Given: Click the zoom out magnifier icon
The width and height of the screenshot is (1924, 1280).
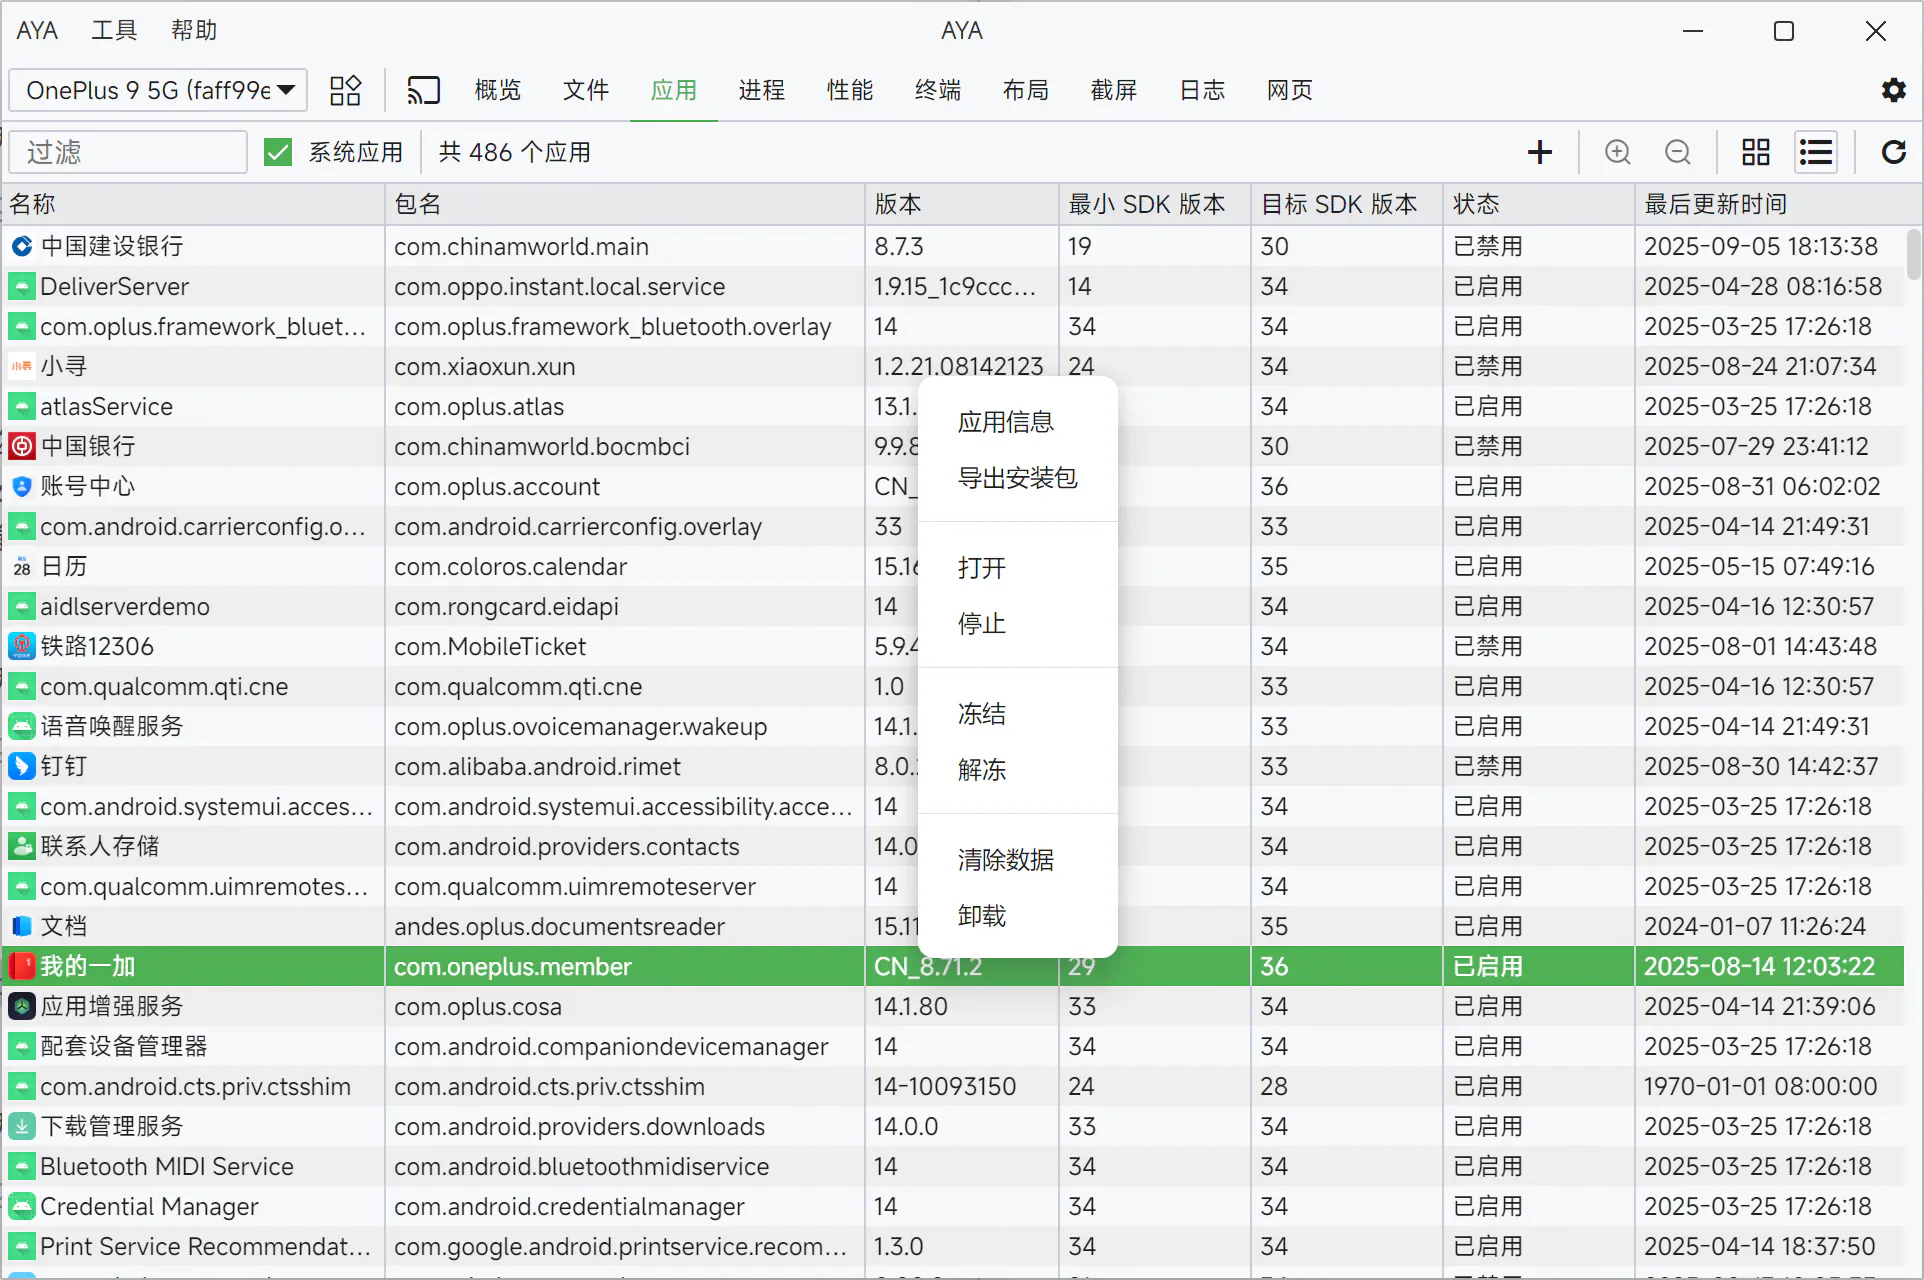Looking at the screenshot, I should [1677, 152].
